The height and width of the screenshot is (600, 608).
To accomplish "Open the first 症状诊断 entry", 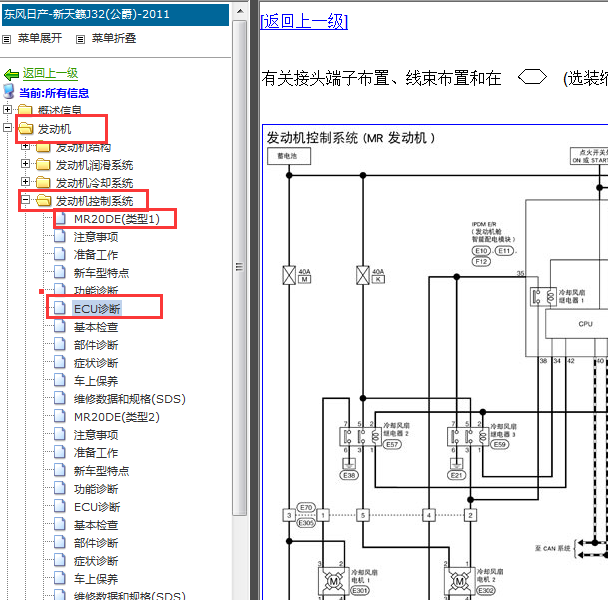I will [x=96, y=363].
